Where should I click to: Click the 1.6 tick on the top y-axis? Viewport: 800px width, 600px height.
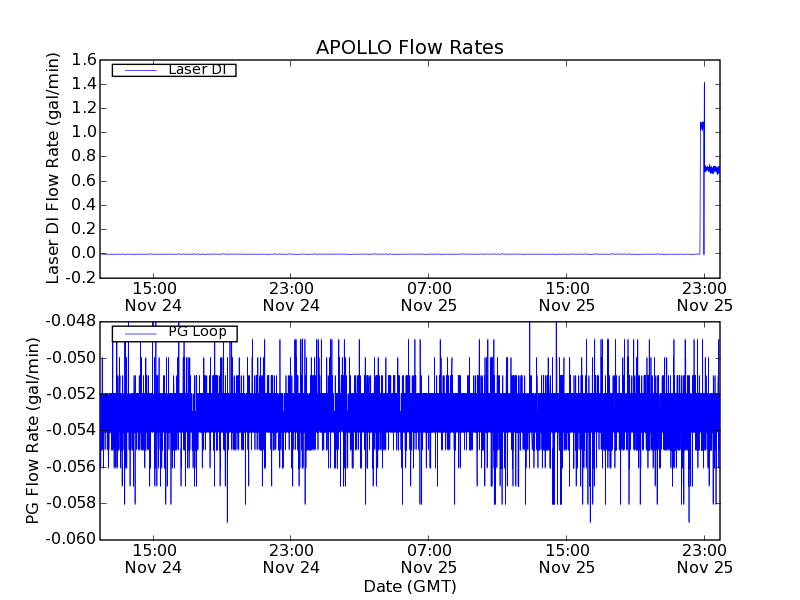point(83,60)
